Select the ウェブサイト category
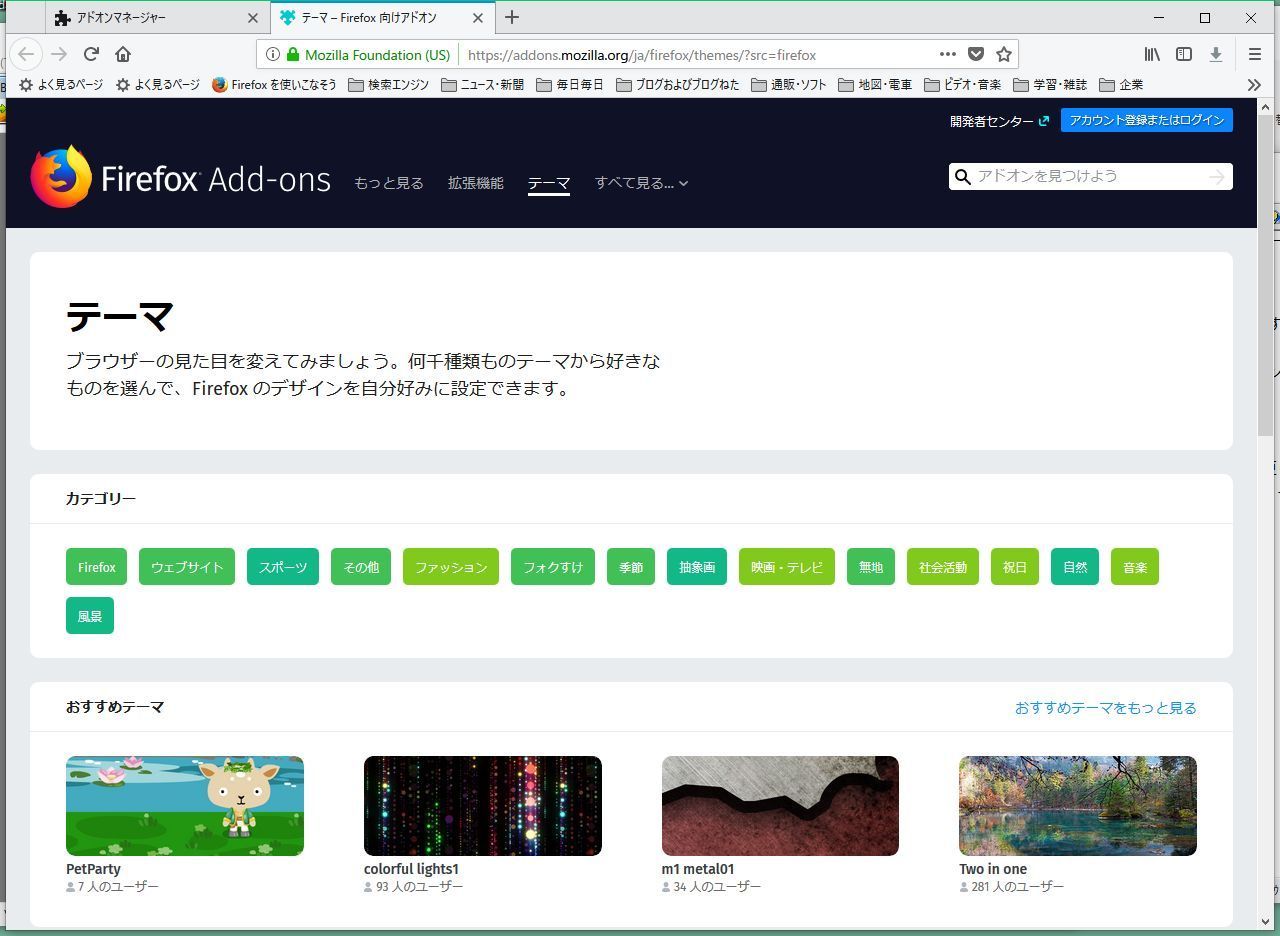1280x936 pixels. (x=187, y=567)
